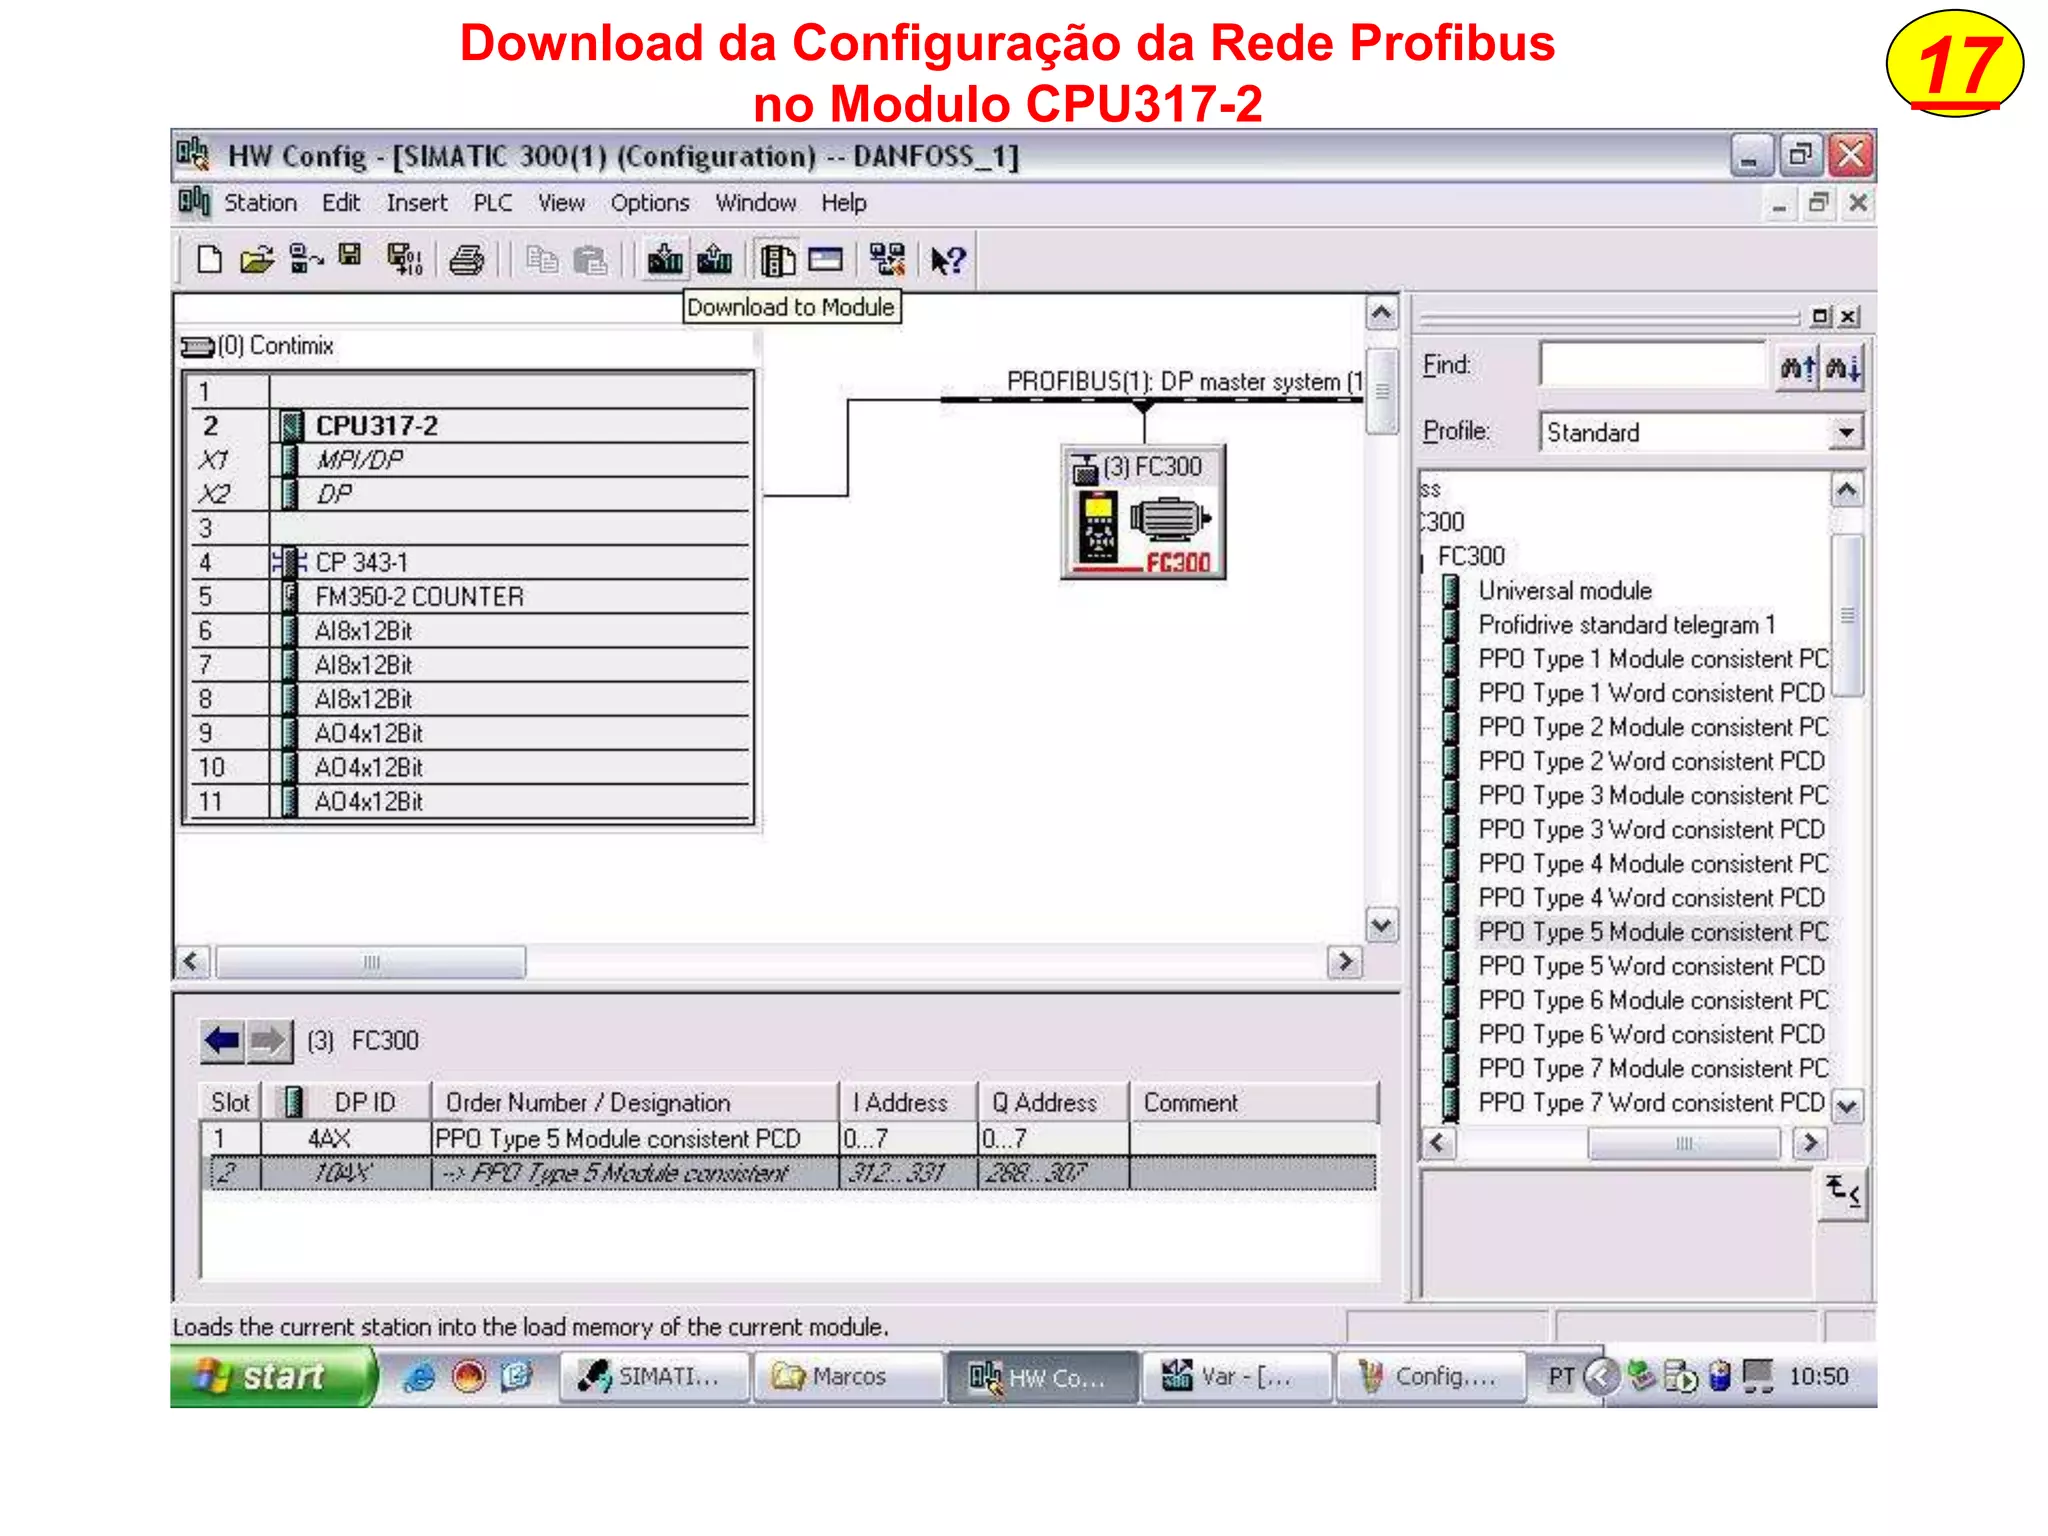Switch to SIMATI... taskbar window

tap(654, 1377)
